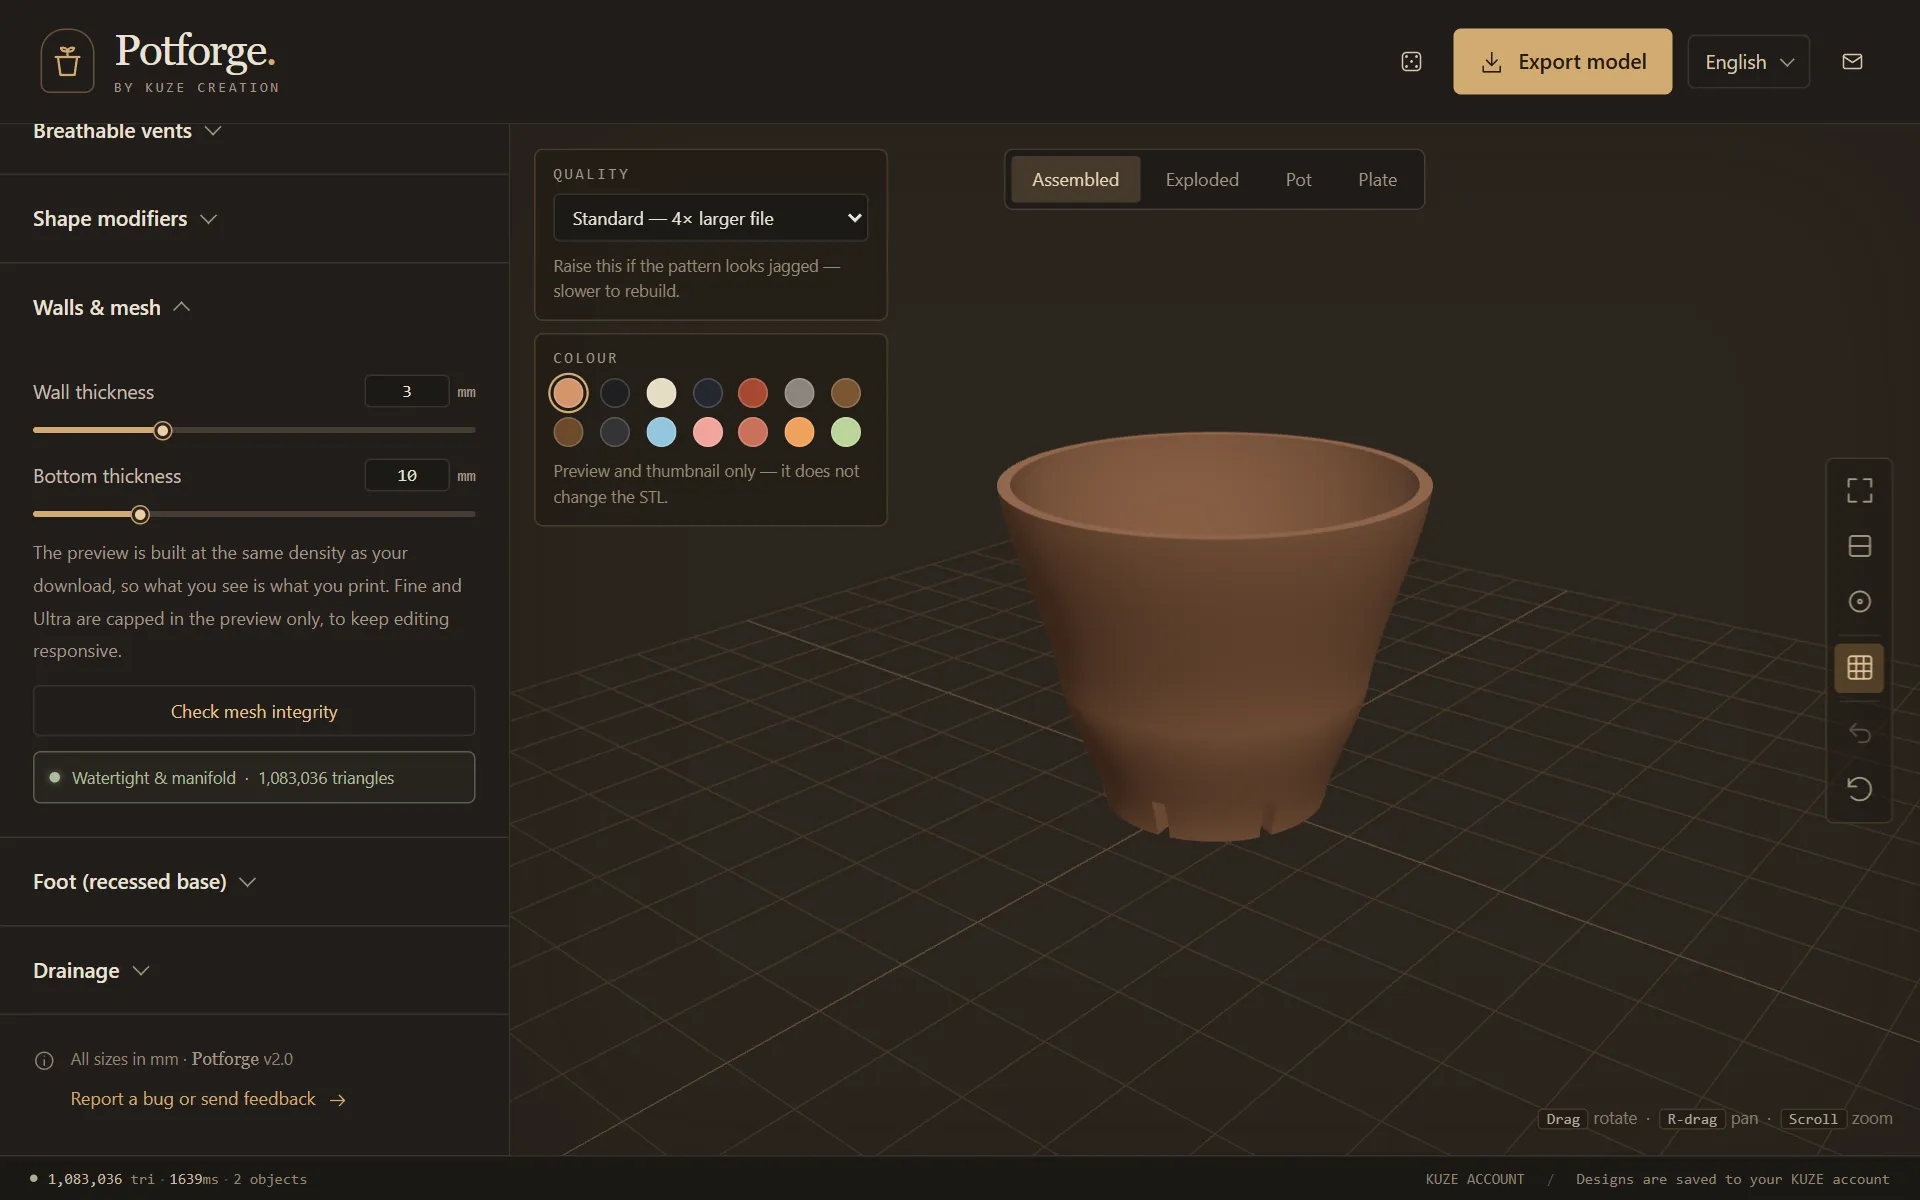
Task: Collapse the Walls & mesh section
Action: [x=111, y=307]
